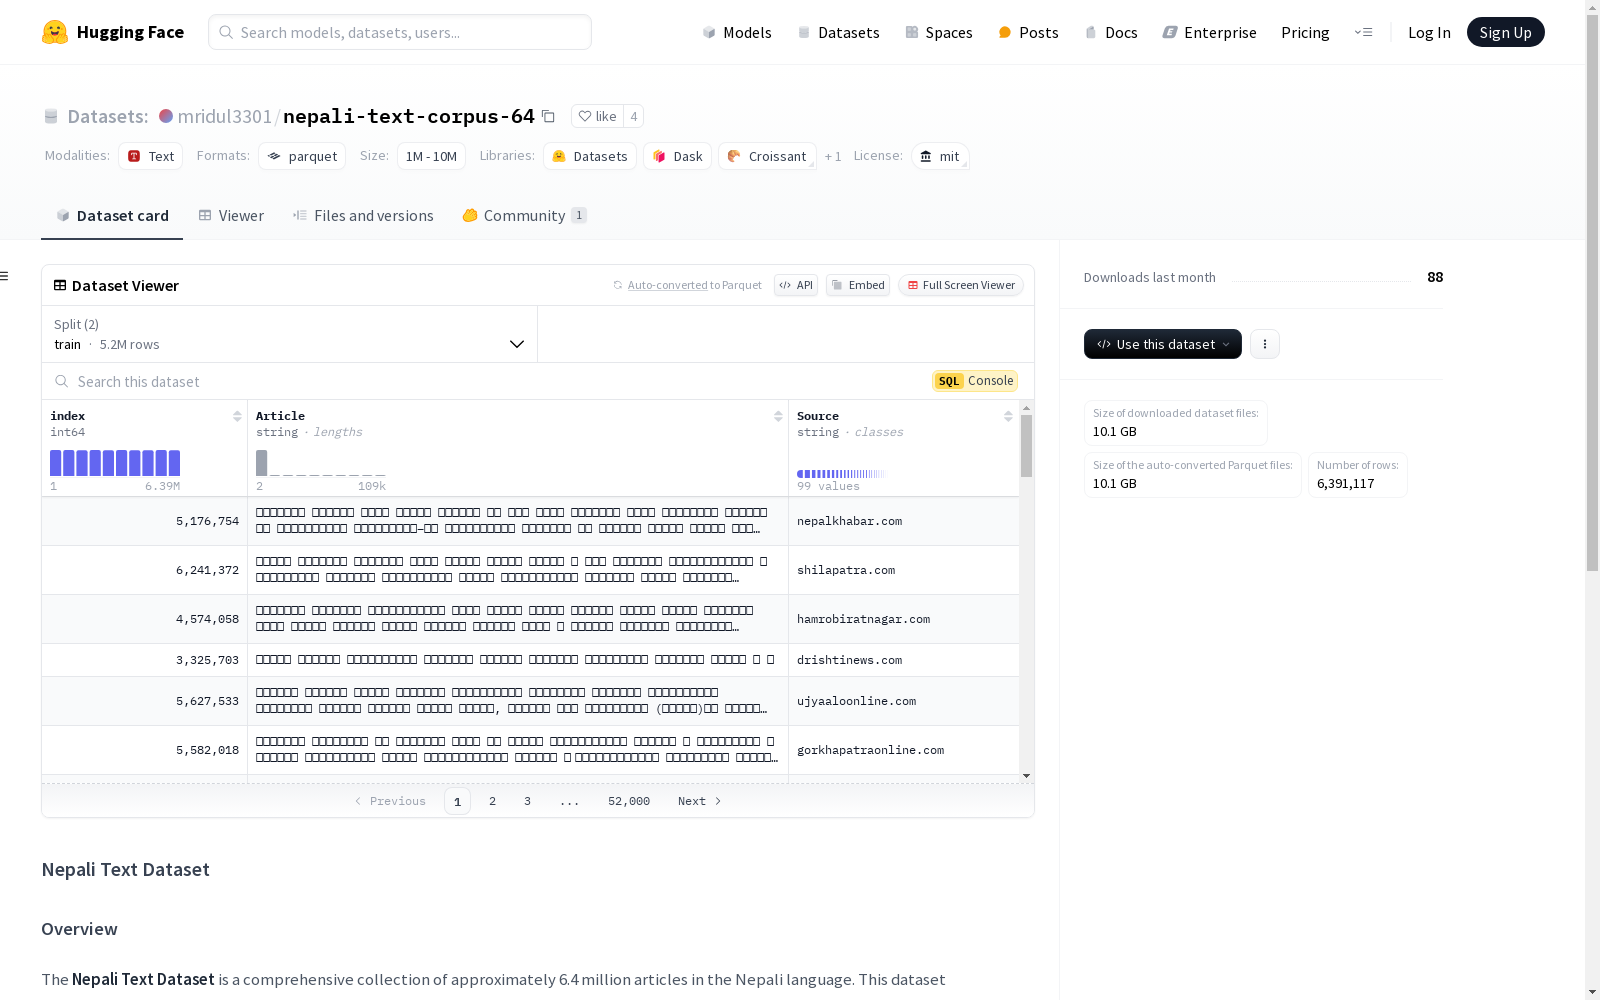Click the left-edge table of contents icon
This screenshot has height=1000, width=1600.
pyautogui.click(x=5, y=276)
